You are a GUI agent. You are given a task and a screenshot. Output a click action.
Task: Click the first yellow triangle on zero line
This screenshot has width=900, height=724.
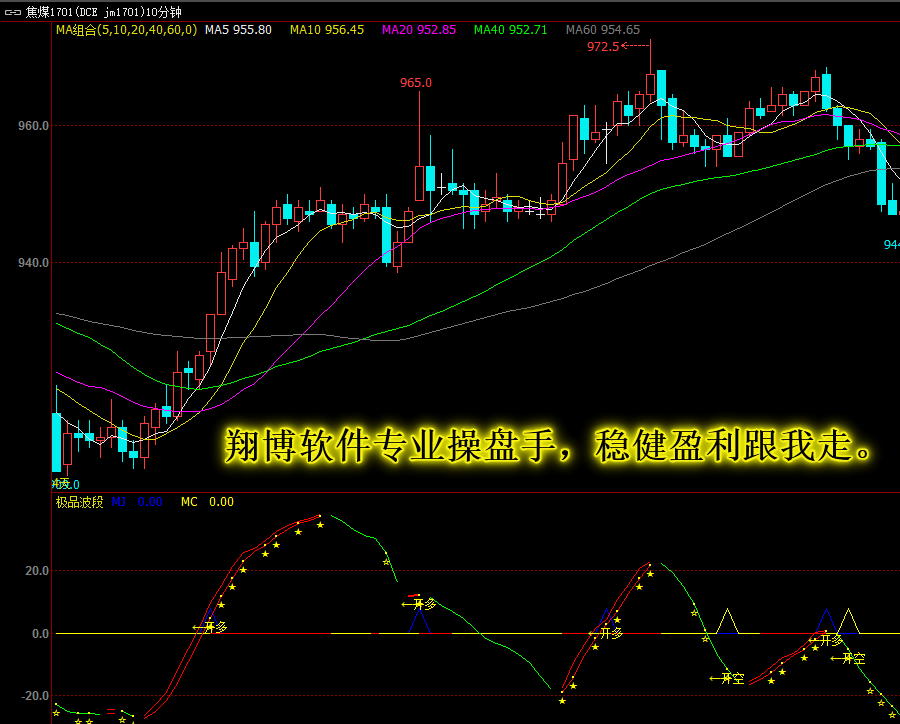pyautogui.click(x=727, y=621)
